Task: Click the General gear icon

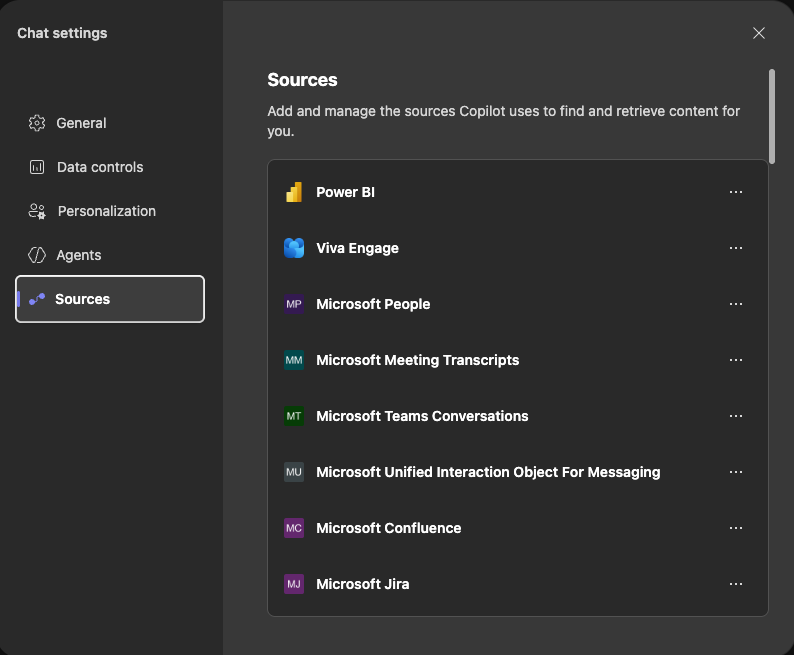Action: pyautogui.click(x=37, y=123)
